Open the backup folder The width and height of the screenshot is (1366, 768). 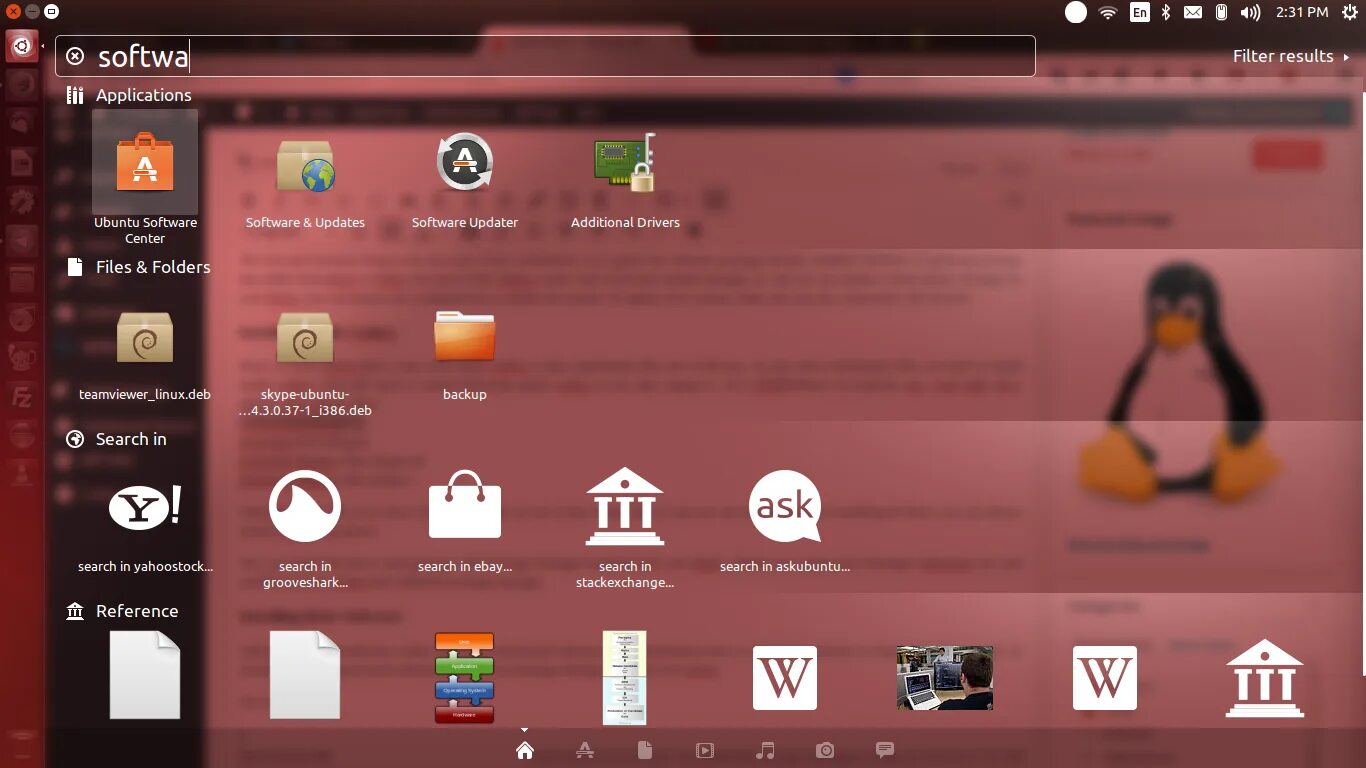(x=465, y=353)
